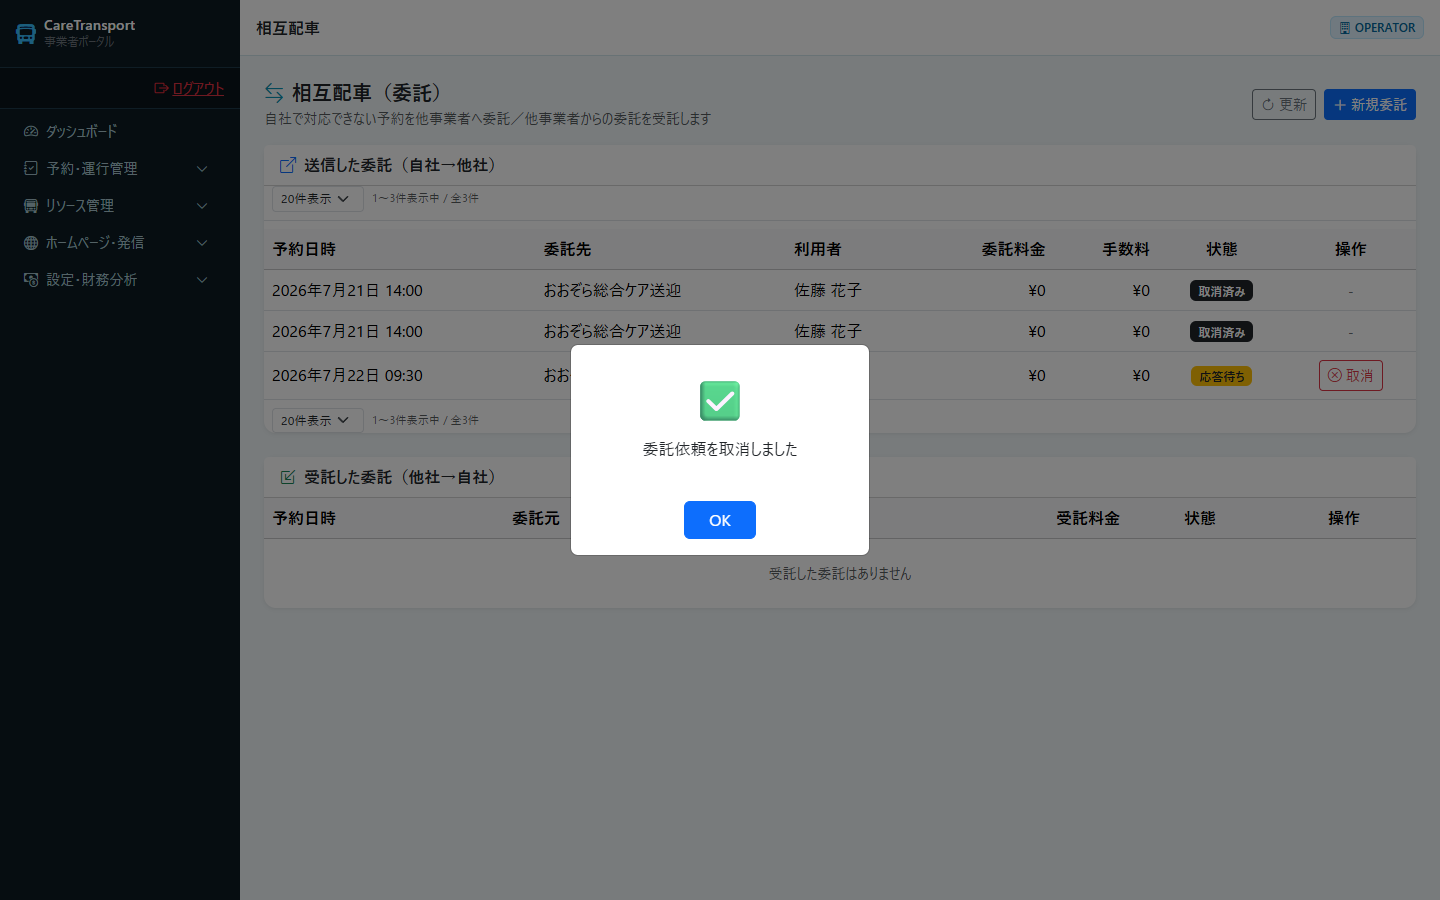Click 受託した委託はありません message
The width and height of the screenshot is (1440, 900).
point(840,573)
